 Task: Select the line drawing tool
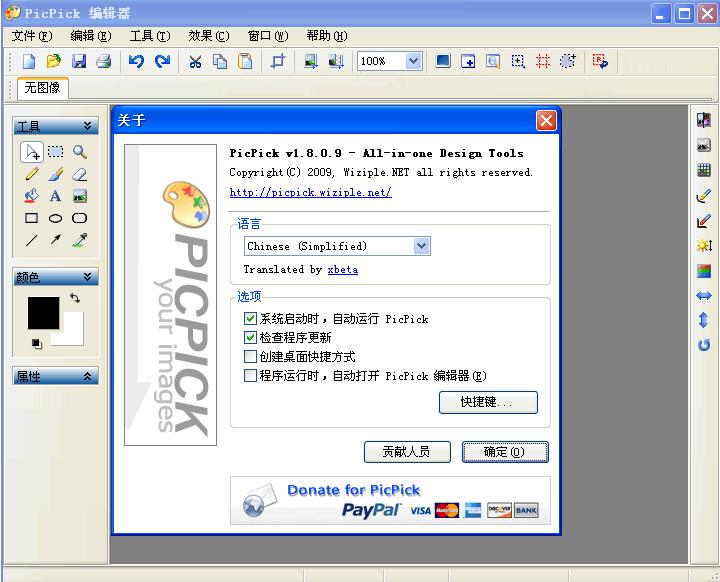click(32, 240)
